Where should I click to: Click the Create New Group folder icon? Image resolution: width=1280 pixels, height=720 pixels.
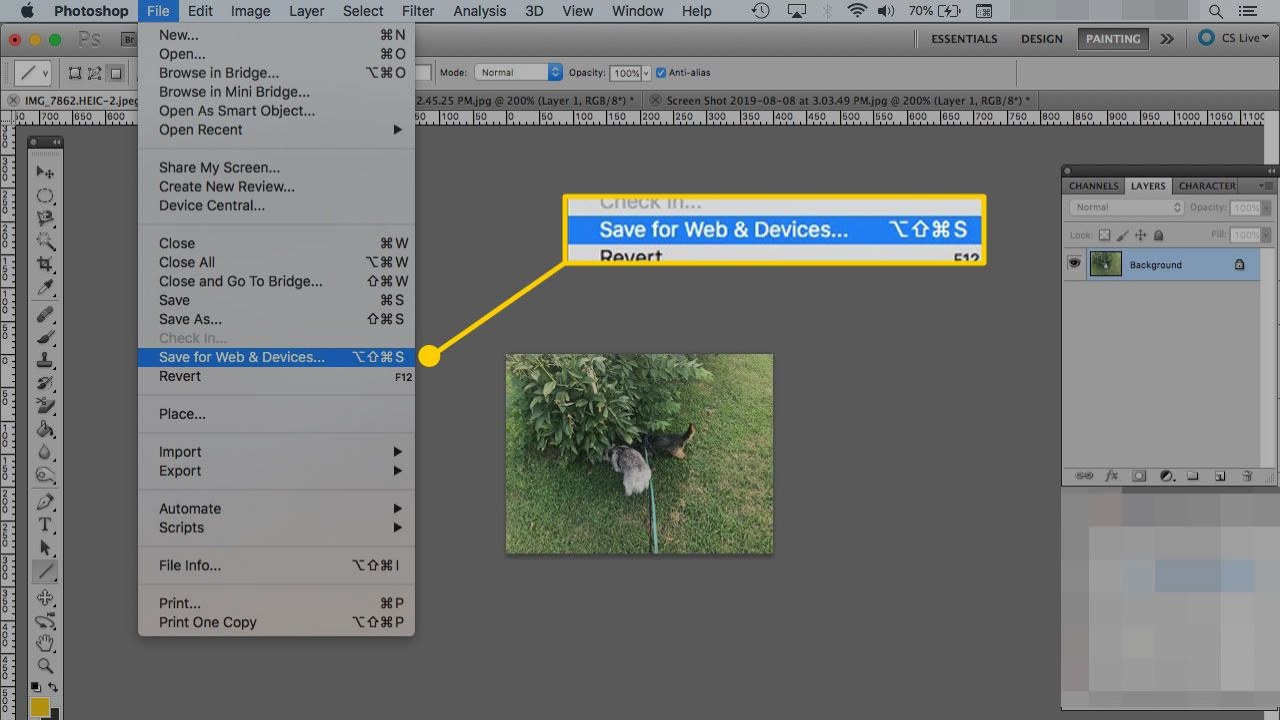point(1193,476)
